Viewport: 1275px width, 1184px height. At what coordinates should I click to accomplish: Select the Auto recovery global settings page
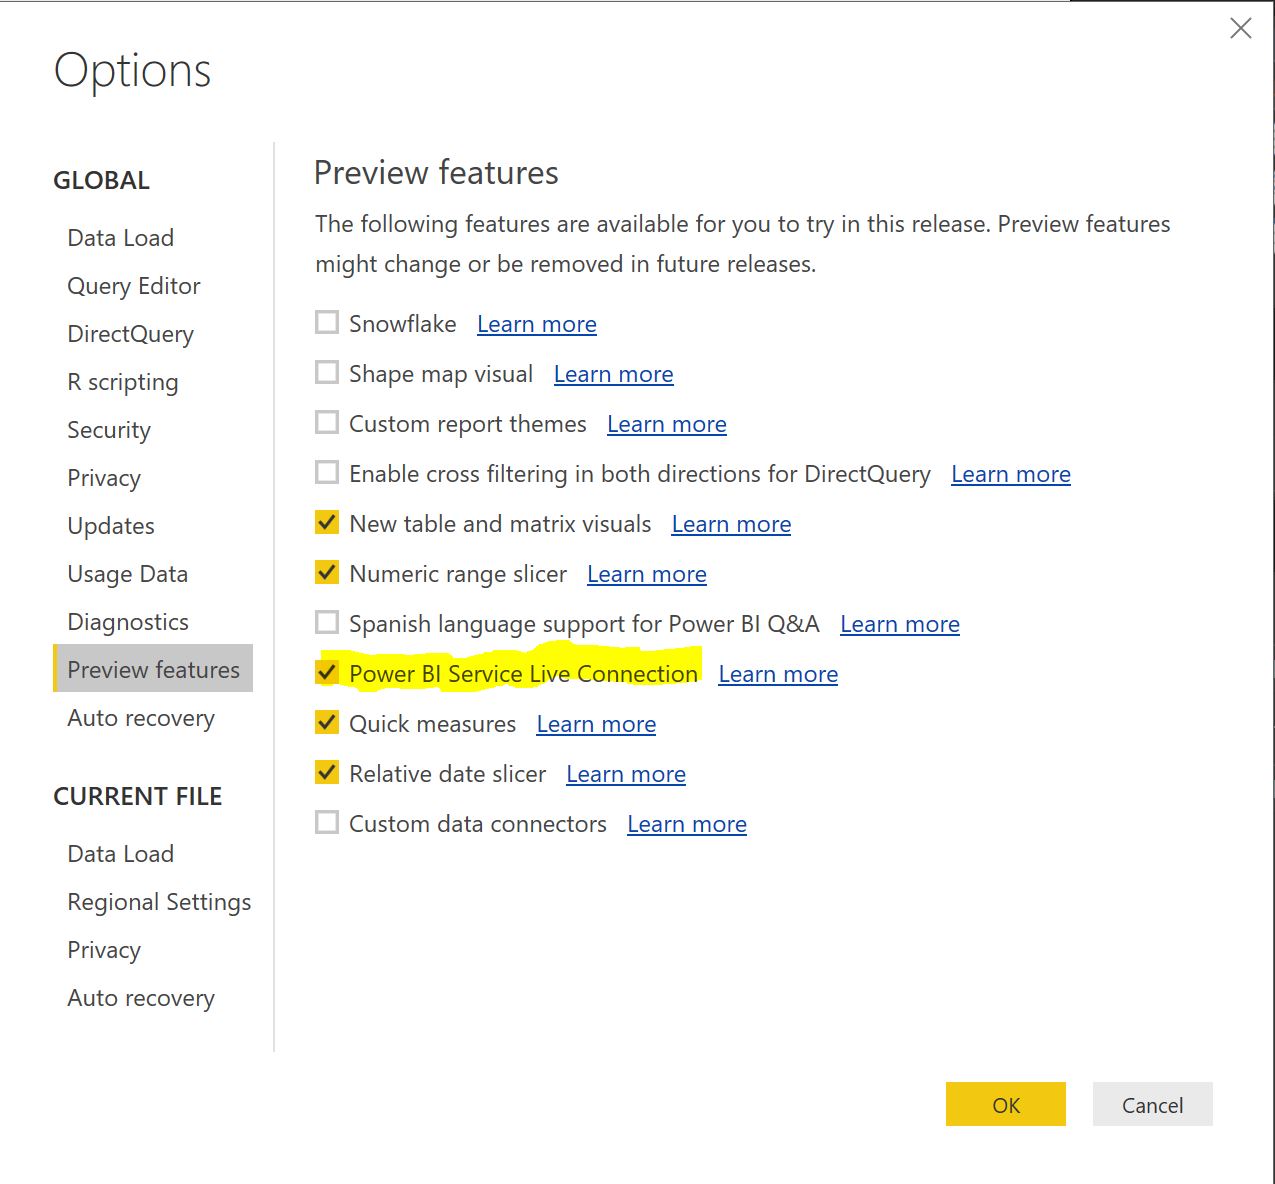[x=140, y=718]
